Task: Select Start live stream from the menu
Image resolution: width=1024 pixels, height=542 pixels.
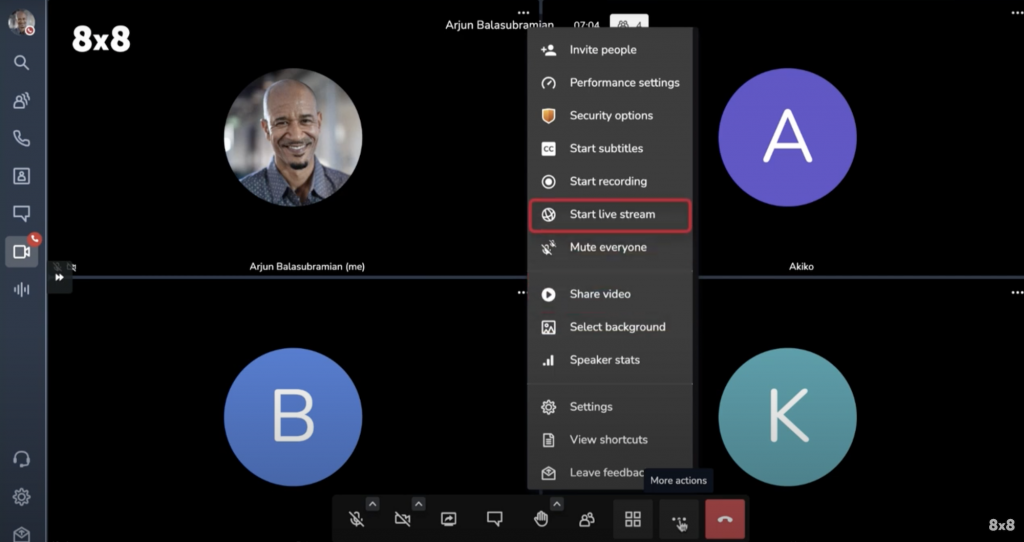Action: coord(610,215)
